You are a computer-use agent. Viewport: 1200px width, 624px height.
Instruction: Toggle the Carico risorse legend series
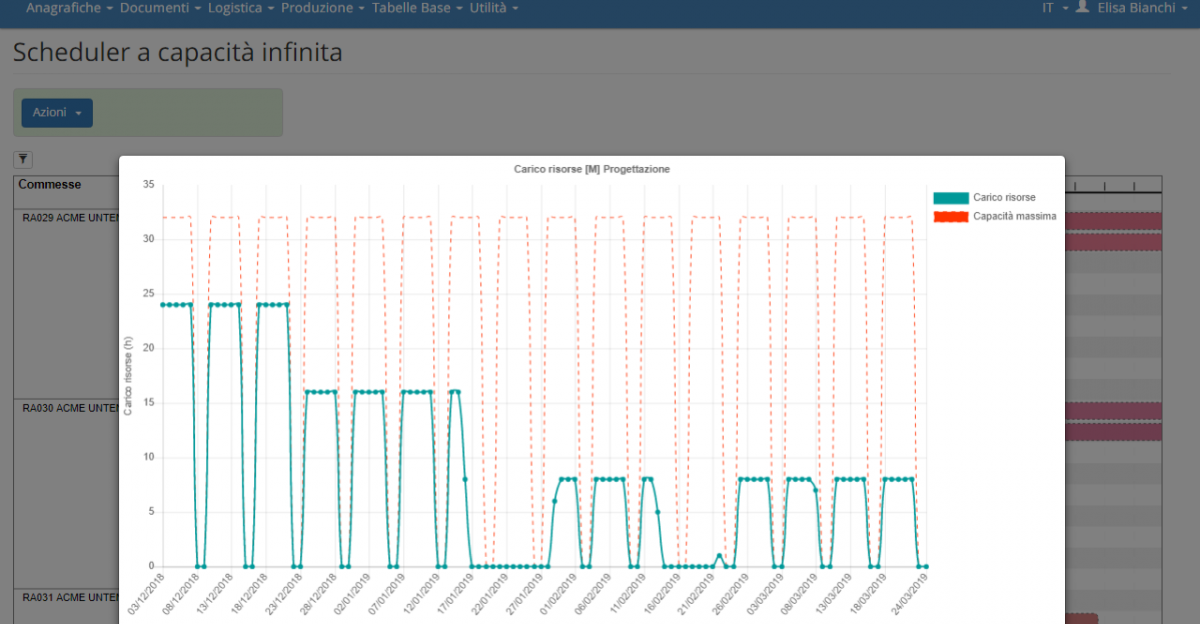pos(1004,197)
